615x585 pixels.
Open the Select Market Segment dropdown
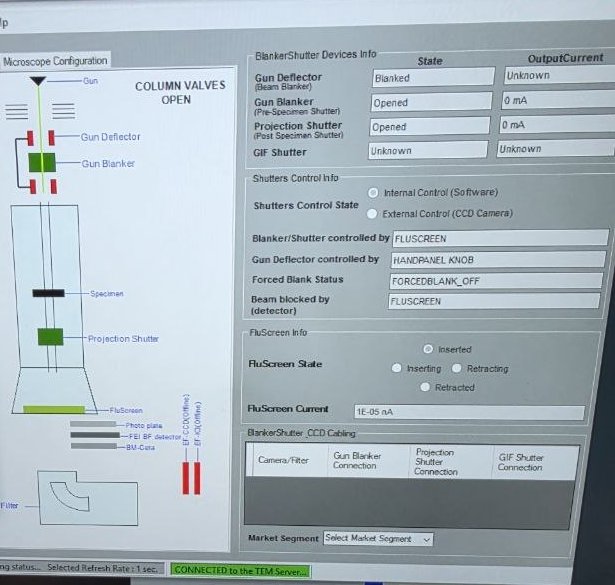(x=378, y=539)
